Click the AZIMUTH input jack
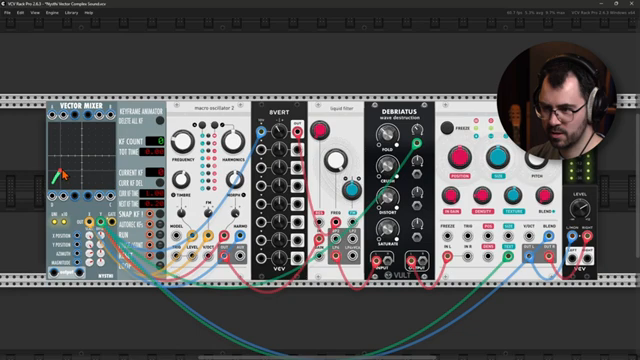Screen dimensions: 640x360 coord(77,253)
